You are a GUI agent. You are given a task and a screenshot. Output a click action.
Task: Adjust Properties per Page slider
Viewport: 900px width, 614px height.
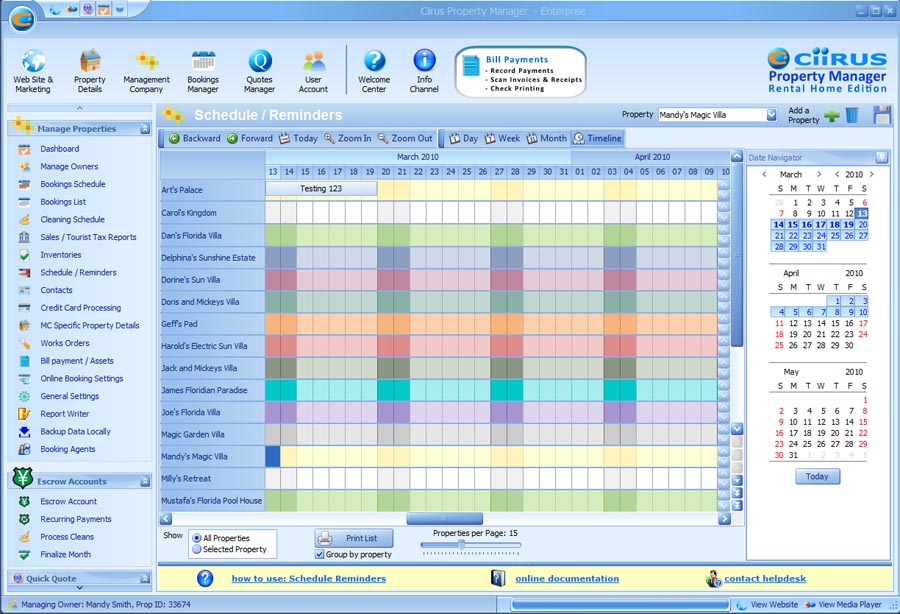[x=461, y=545]
